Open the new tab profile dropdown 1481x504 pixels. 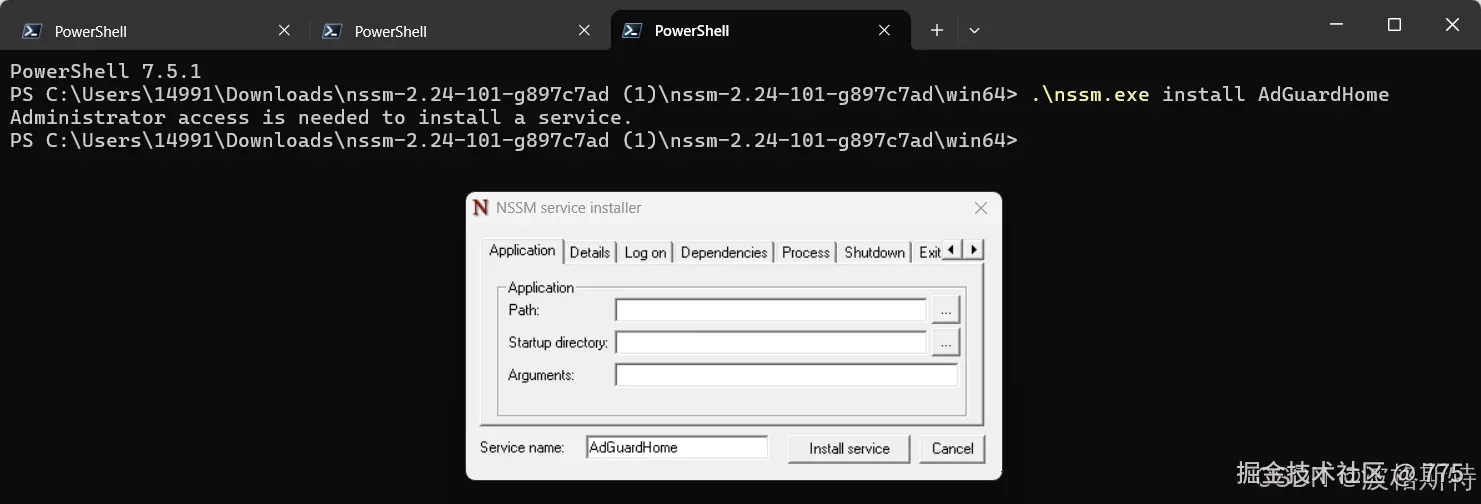pyautogui.click(x=974, y=31)
